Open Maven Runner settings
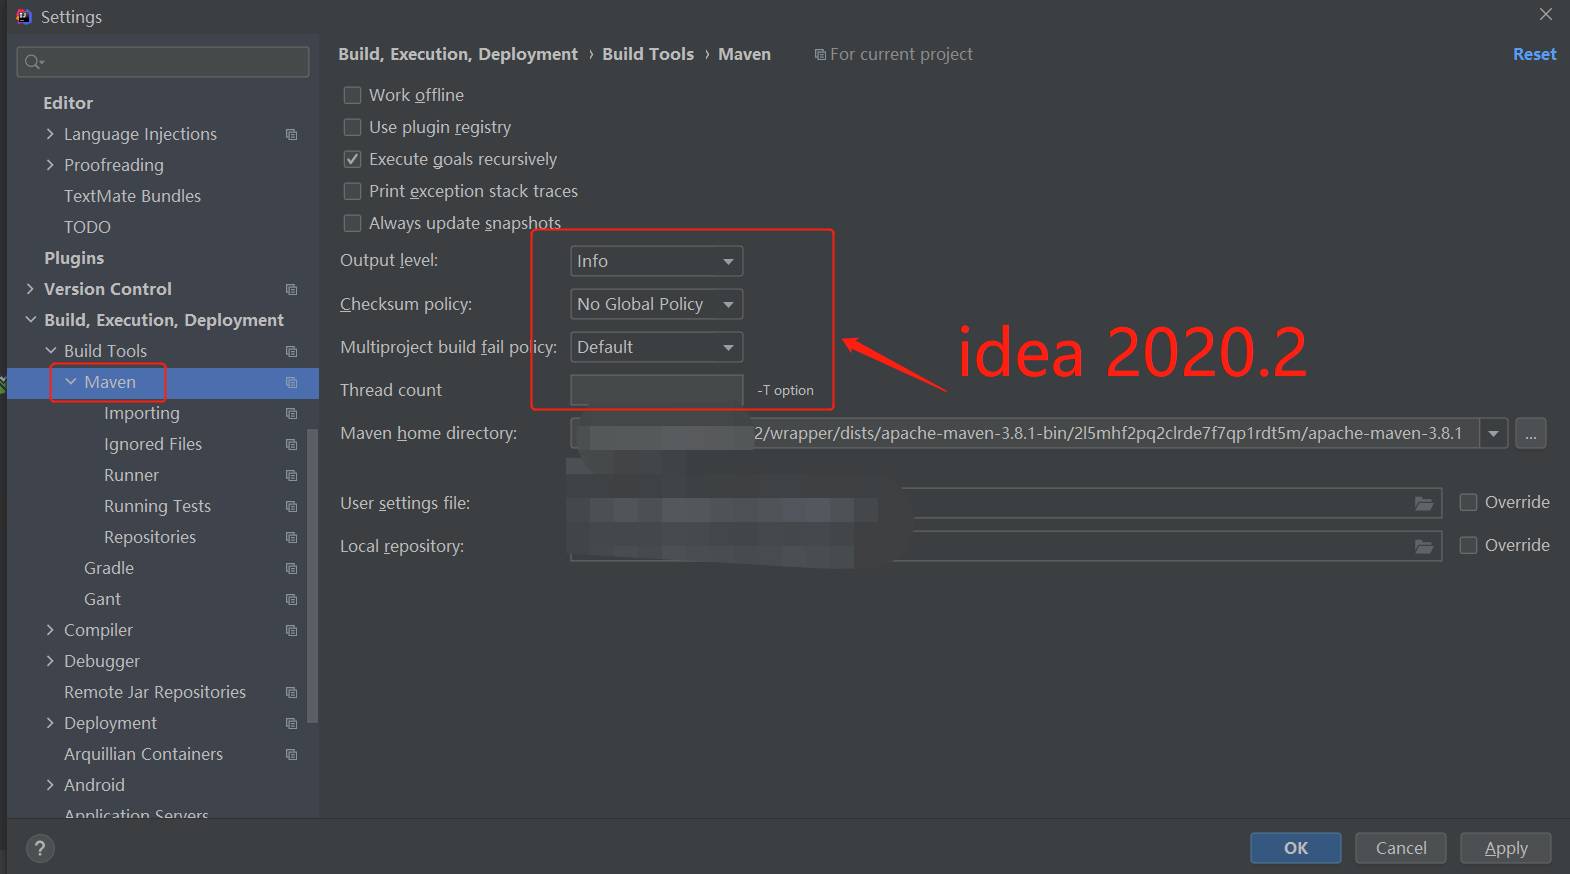Screen dimensions: 1570x874 pos(131,475)
